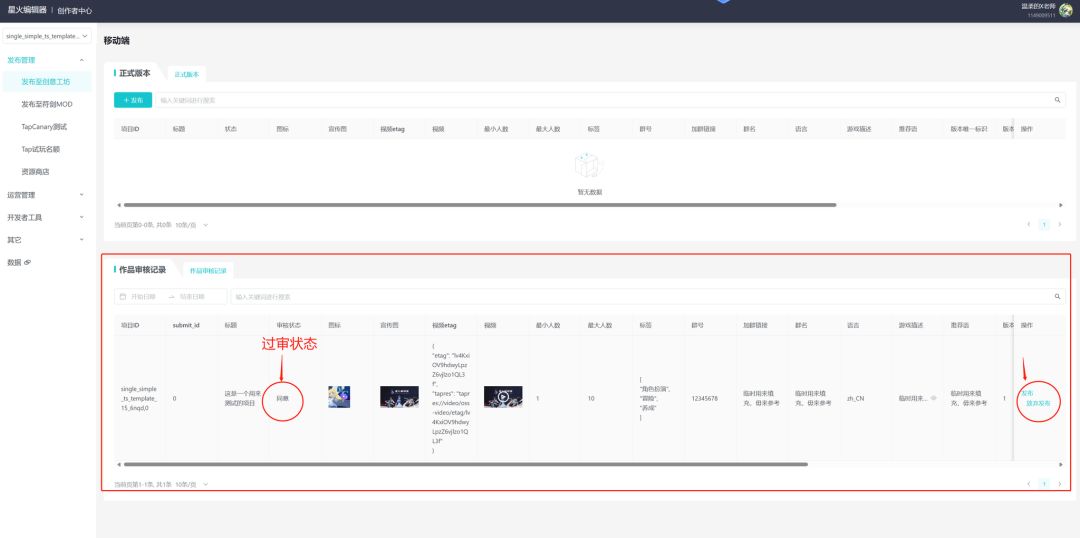
Task: Open TapCanary测试 in the sidebar
Action: click(x=44, y=127)
